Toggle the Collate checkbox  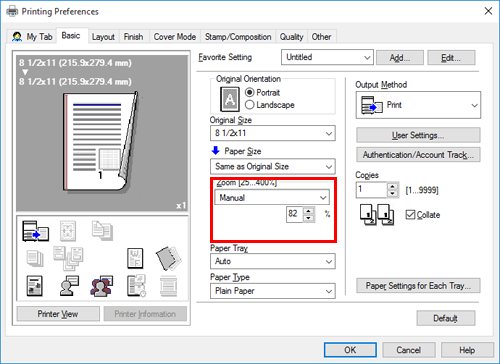410,215
